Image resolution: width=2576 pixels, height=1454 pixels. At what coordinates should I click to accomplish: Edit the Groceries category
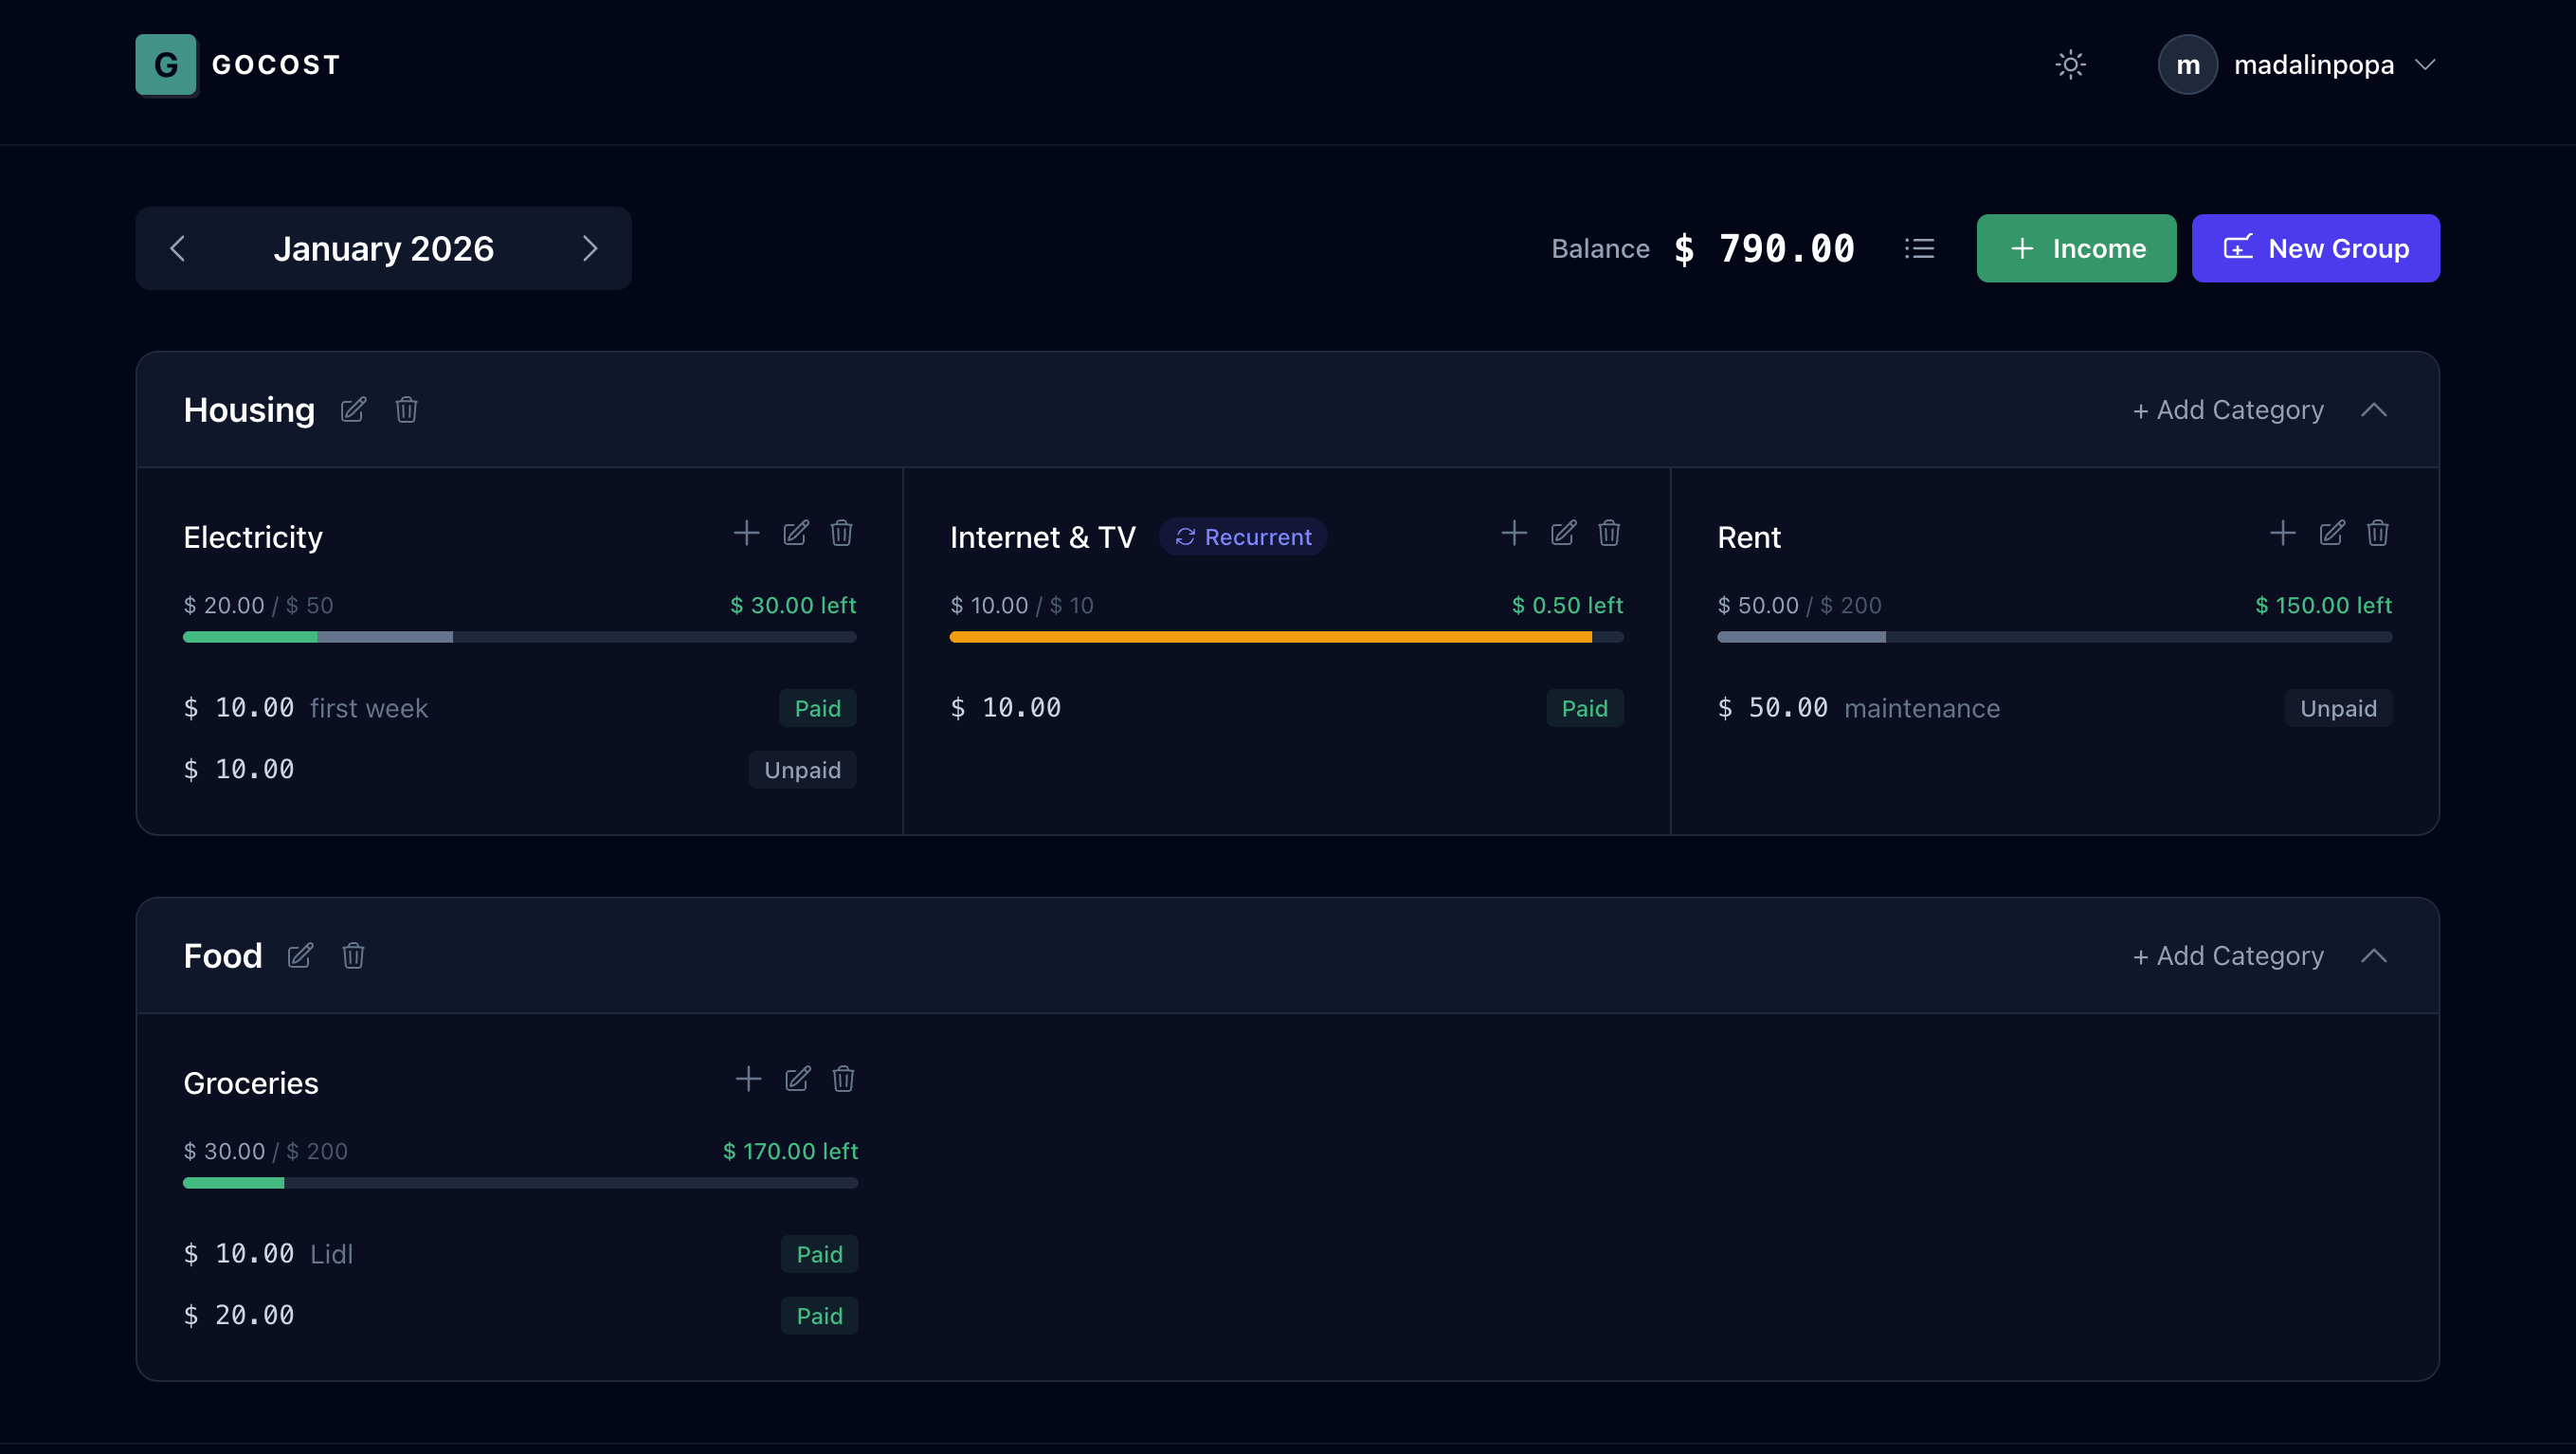point(798,1079)
